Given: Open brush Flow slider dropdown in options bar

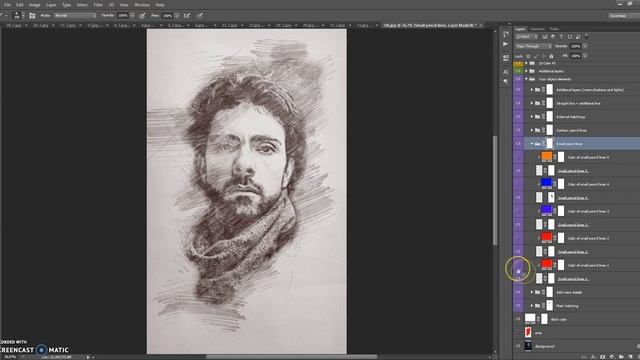Looking at the screenshot, I should tap(177, 16).
